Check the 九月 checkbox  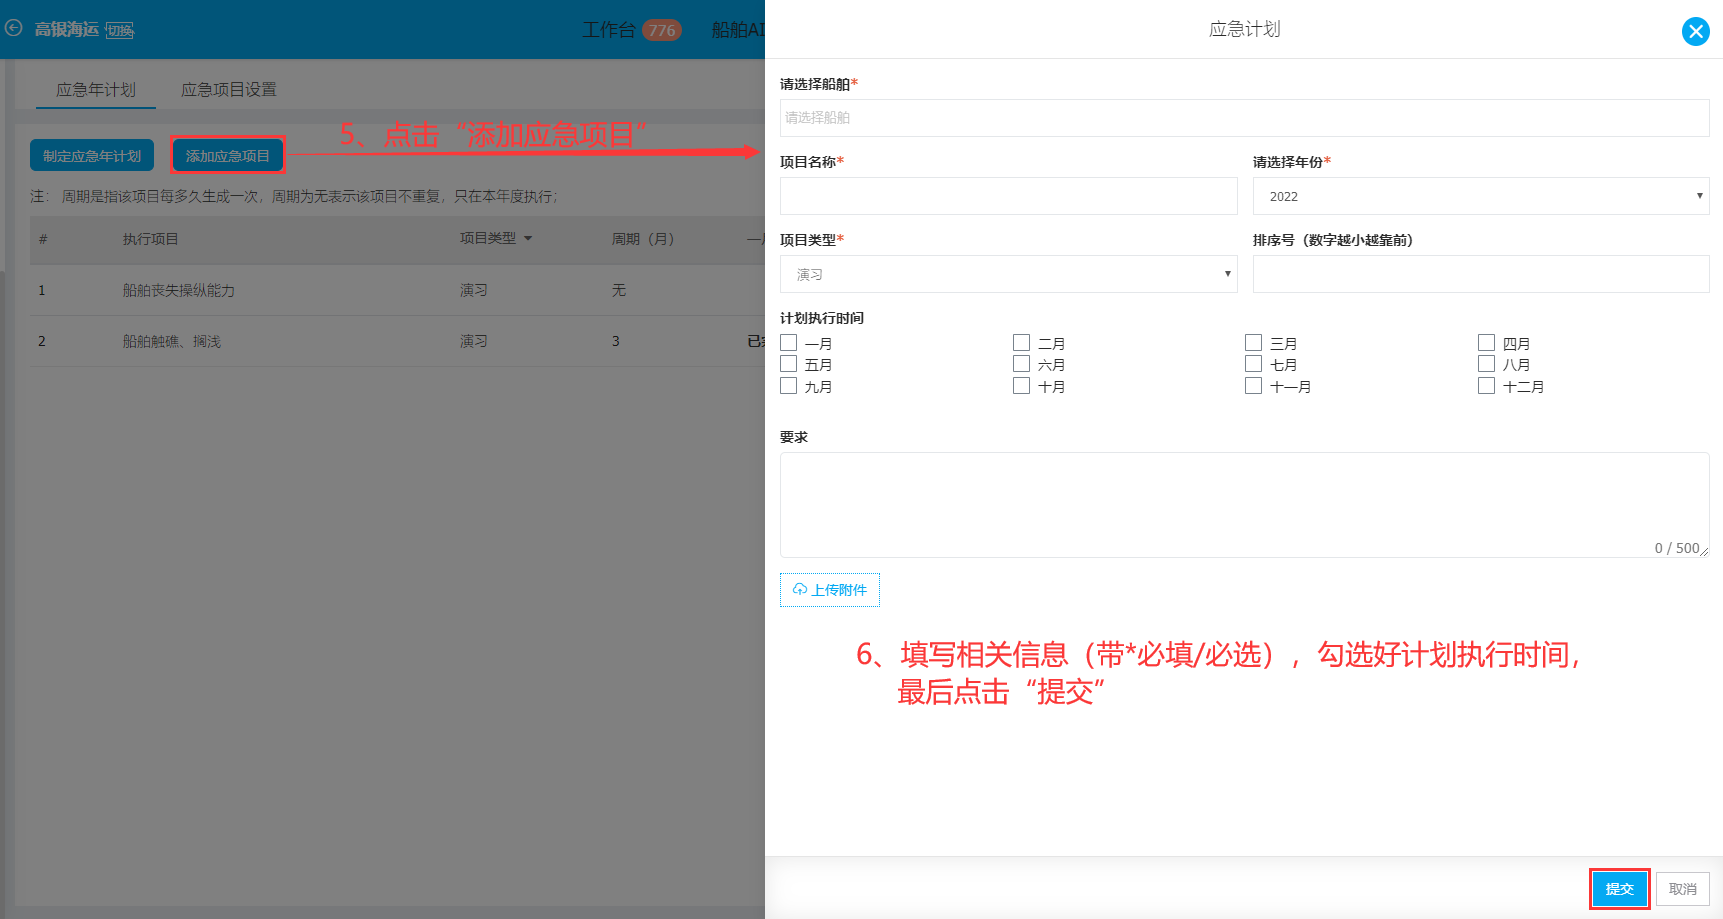(788, 386)
